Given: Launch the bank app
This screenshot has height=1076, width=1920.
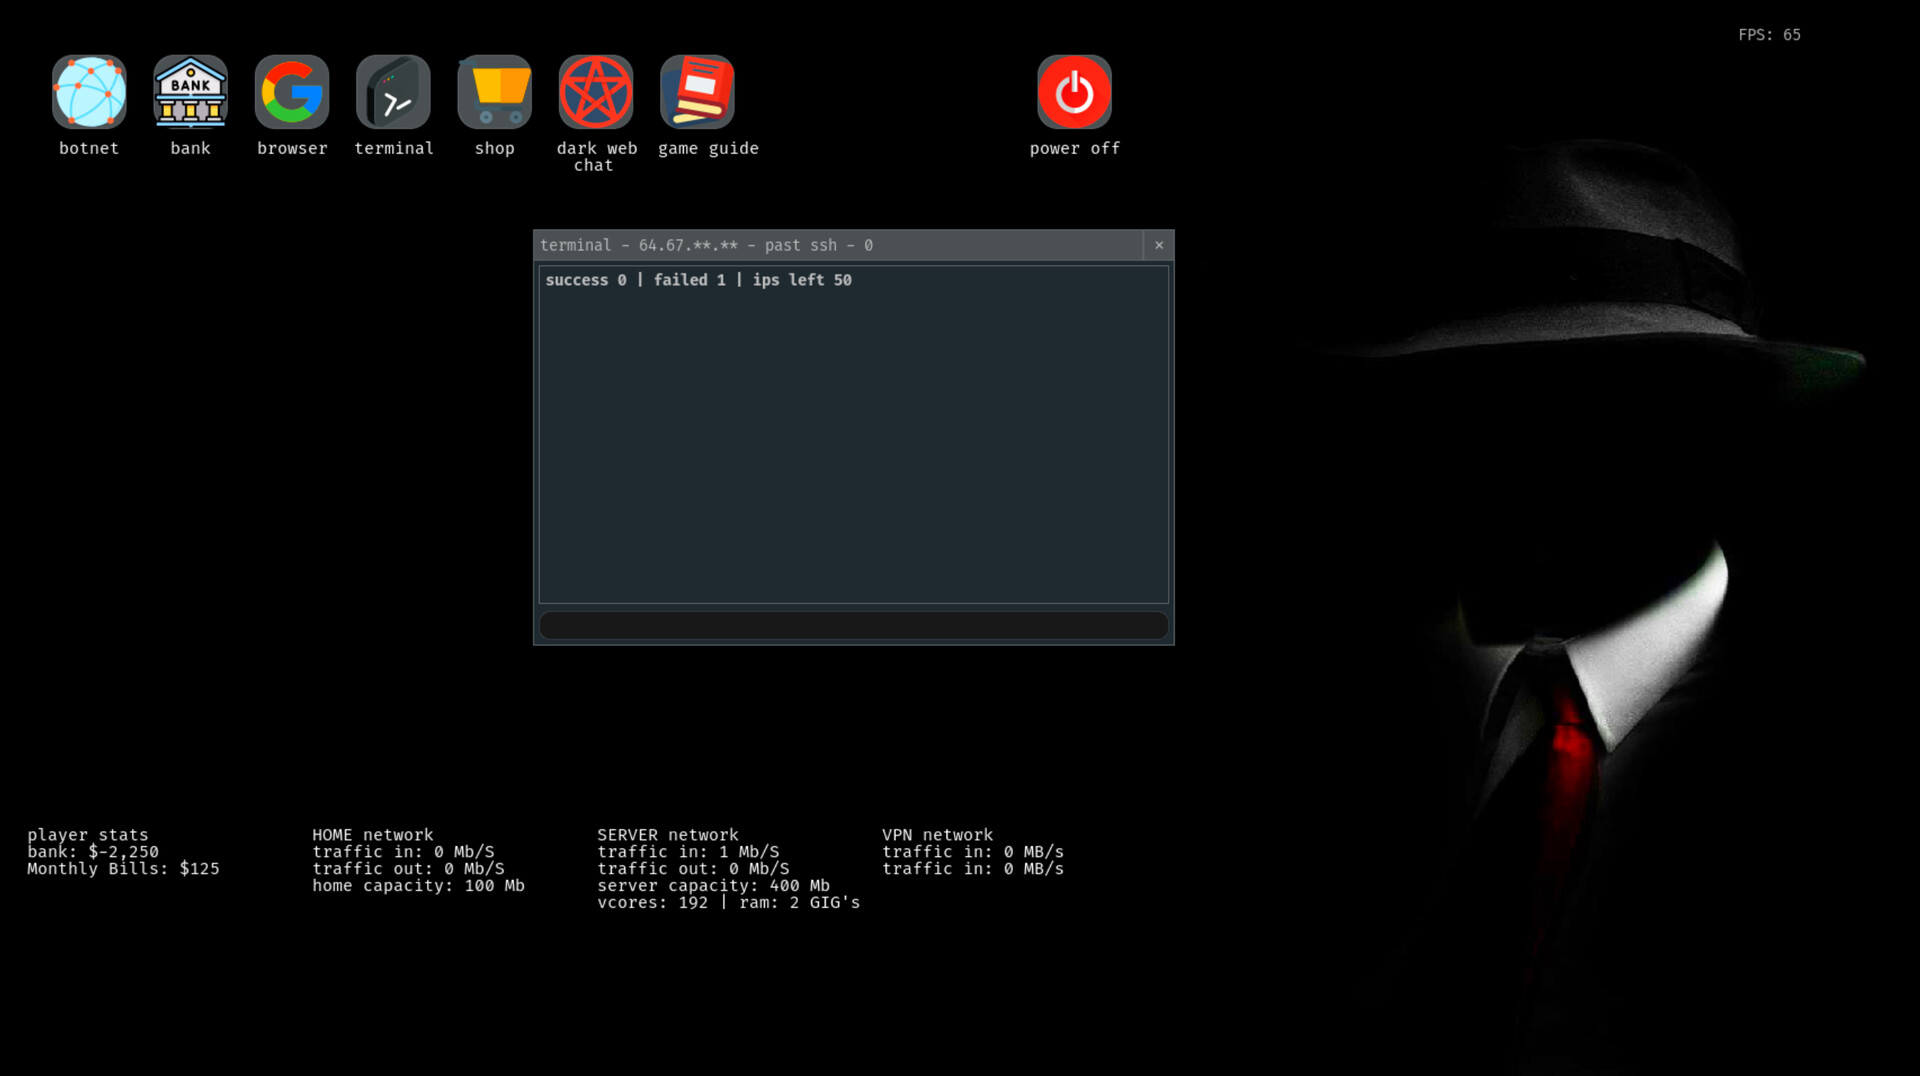Looking at the screenshot, I should pos(190,91).
